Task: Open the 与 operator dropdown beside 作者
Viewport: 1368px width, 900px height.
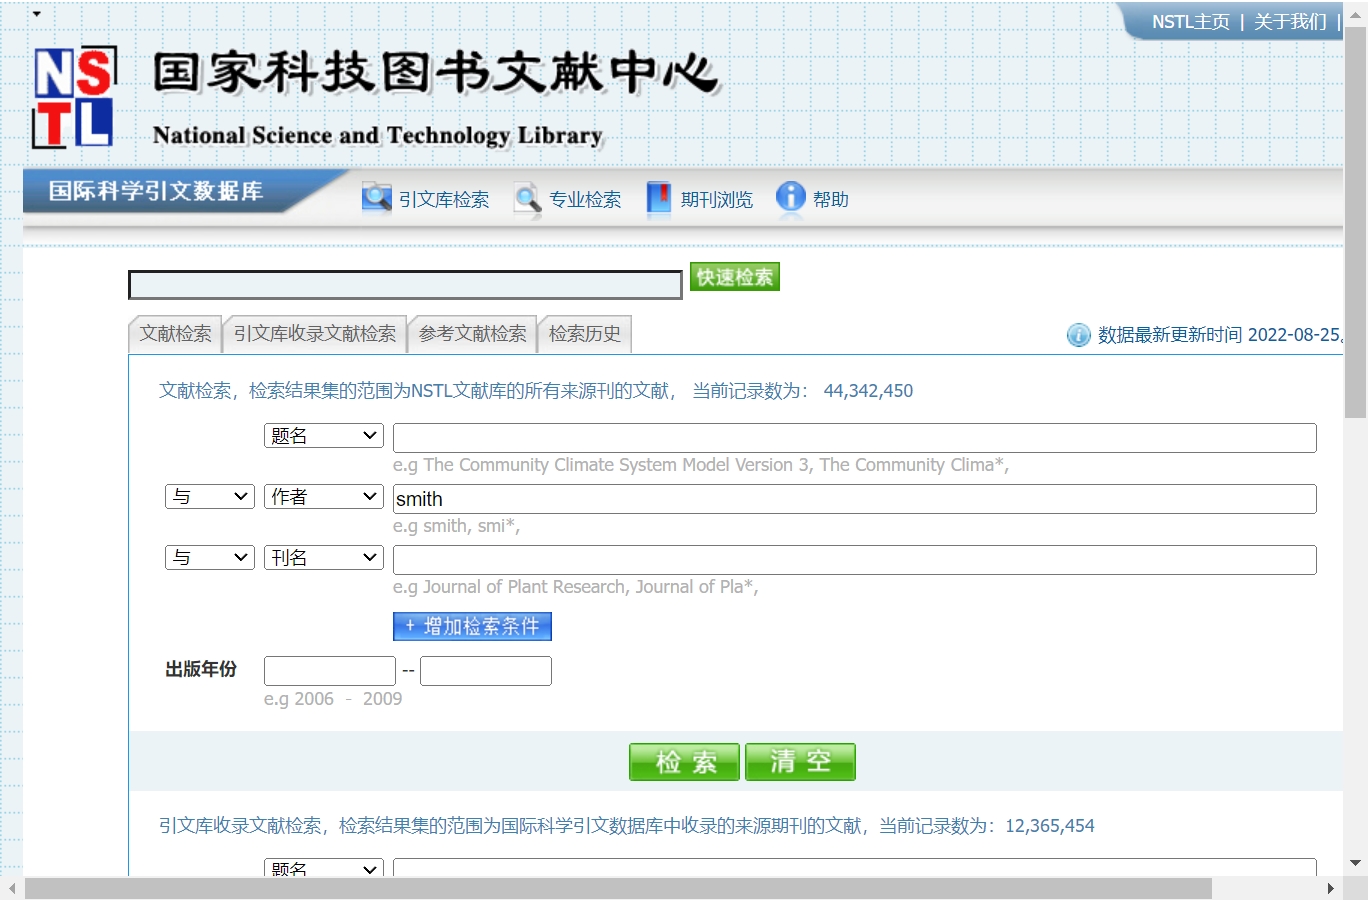Action: (x=209, y=497)
